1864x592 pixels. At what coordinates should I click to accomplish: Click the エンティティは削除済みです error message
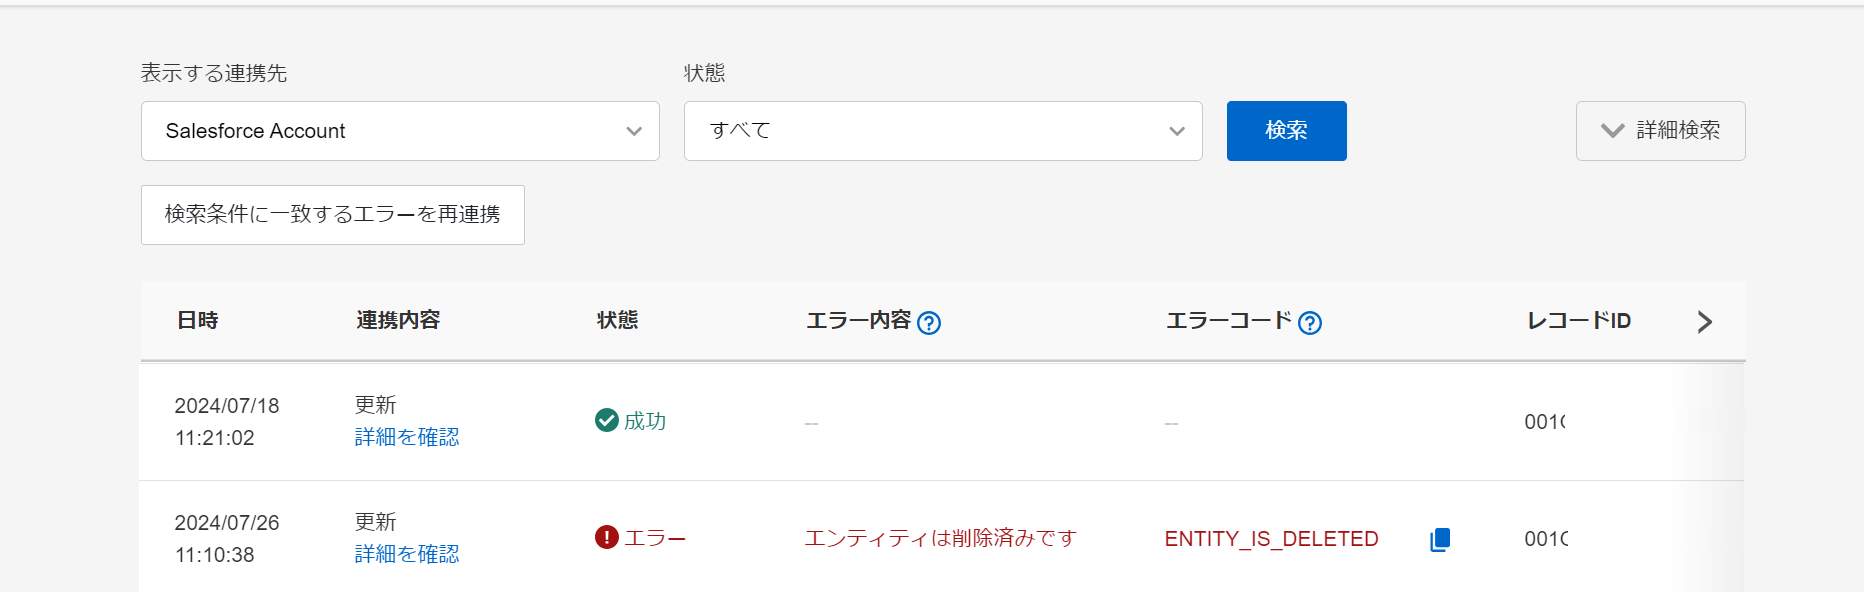941,538
